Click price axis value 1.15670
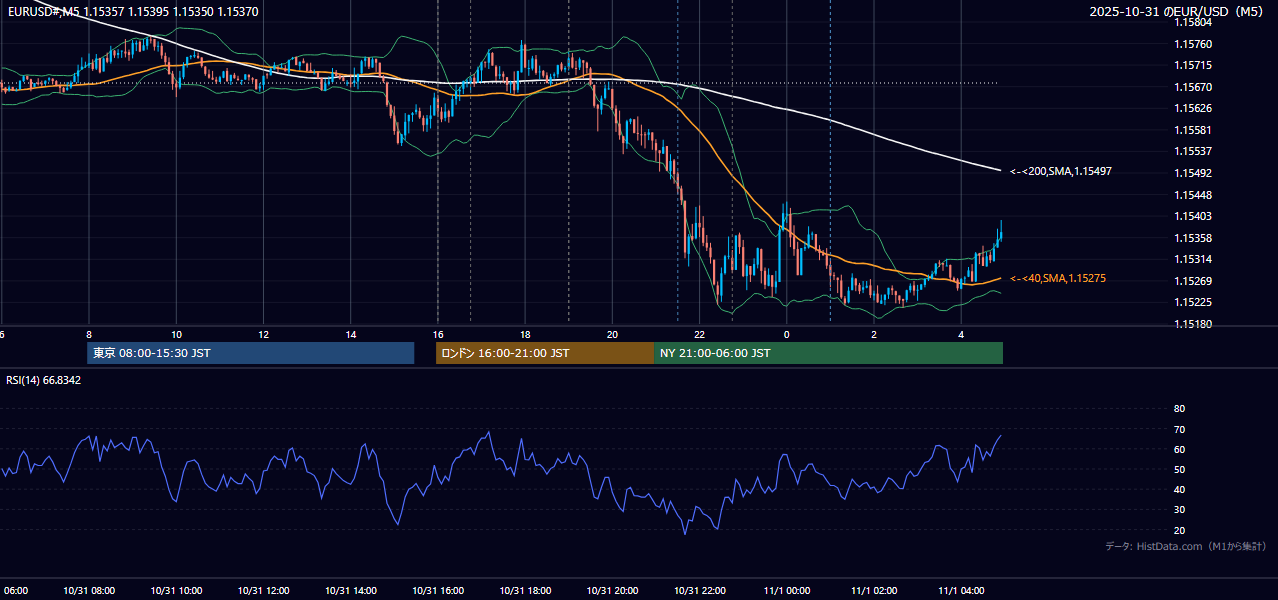The height and width of the screenshot is (600, 1278). pos(1193,87)
